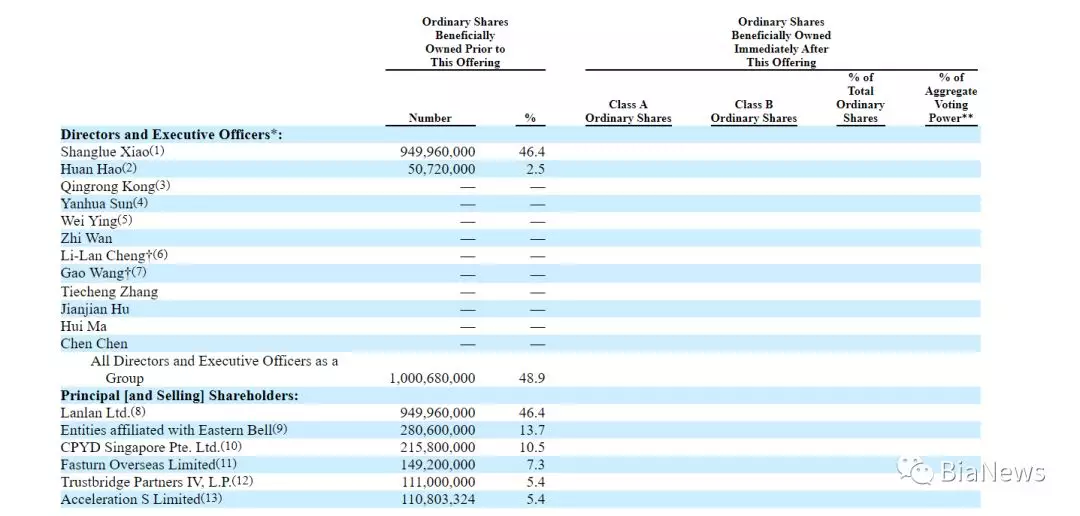Select the name Yanhua Sun(4)

pyautogui.click(x=104, y=203)
